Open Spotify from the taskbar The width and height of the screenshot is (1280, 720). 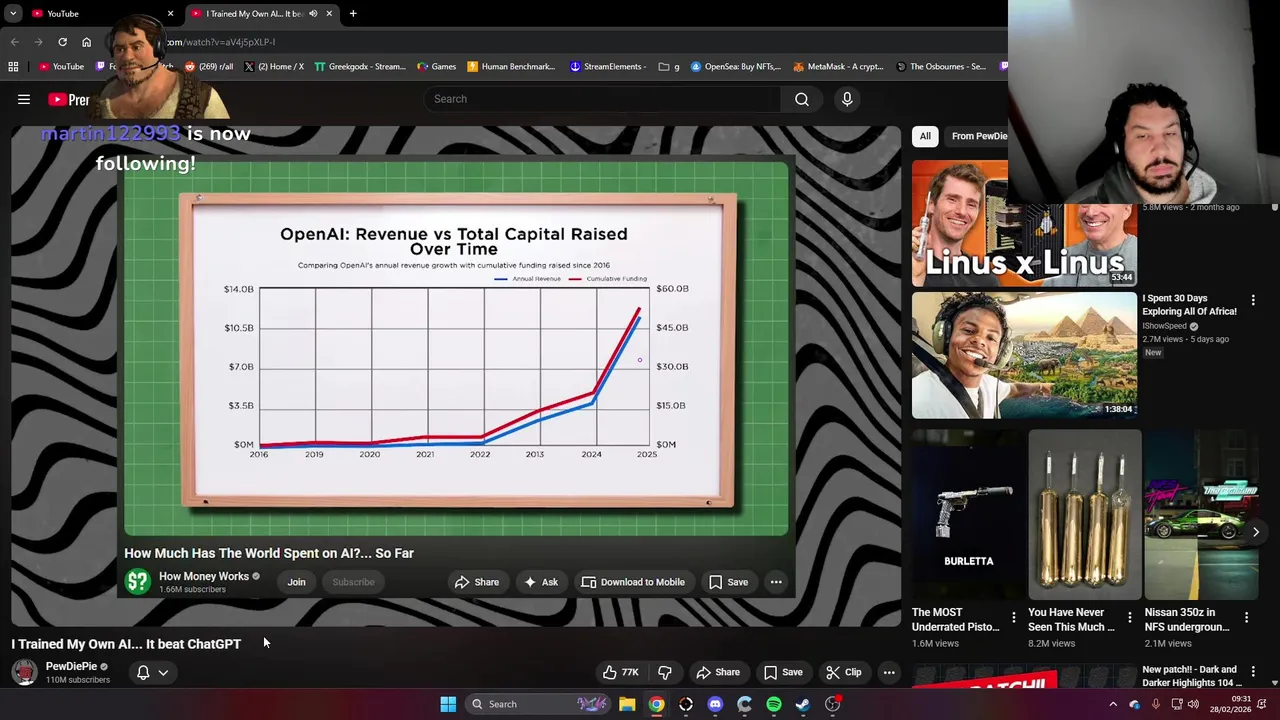[x=774, y=704]
